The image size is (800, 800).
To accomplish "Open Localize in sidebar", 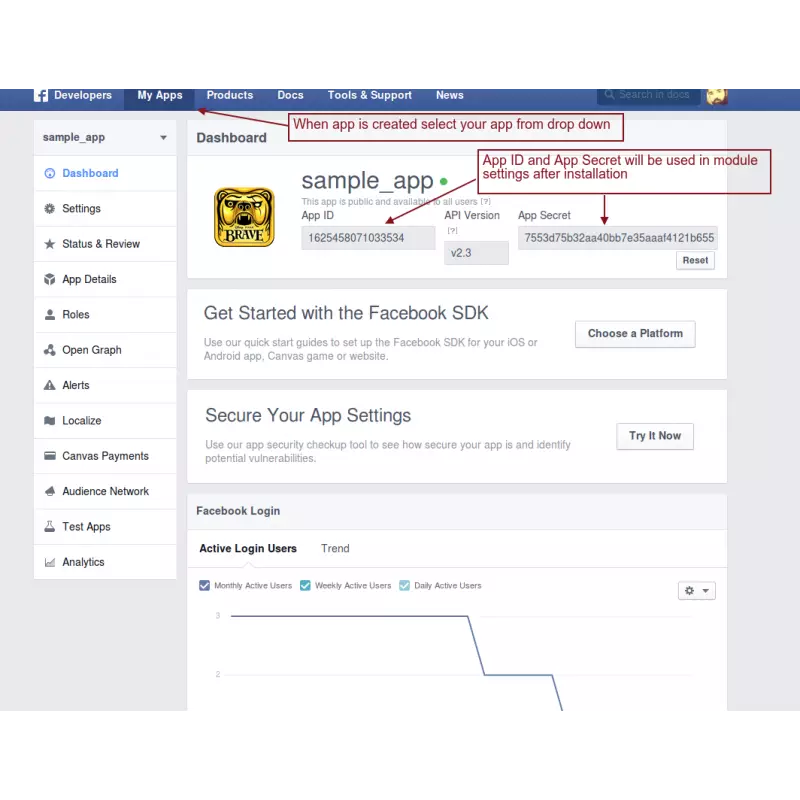I will [x=105, y=421].
